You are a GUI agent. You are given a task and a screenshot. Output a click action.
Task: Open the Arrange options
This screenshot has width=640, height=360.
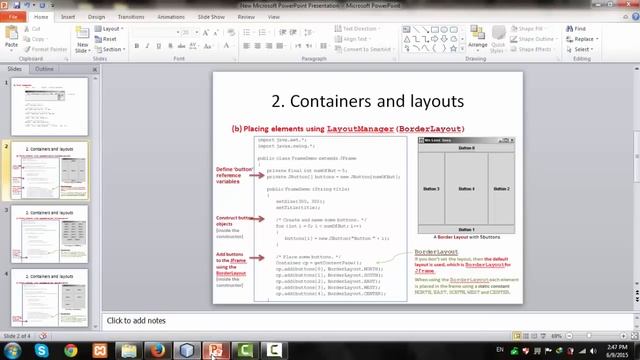tap(478, 39)
